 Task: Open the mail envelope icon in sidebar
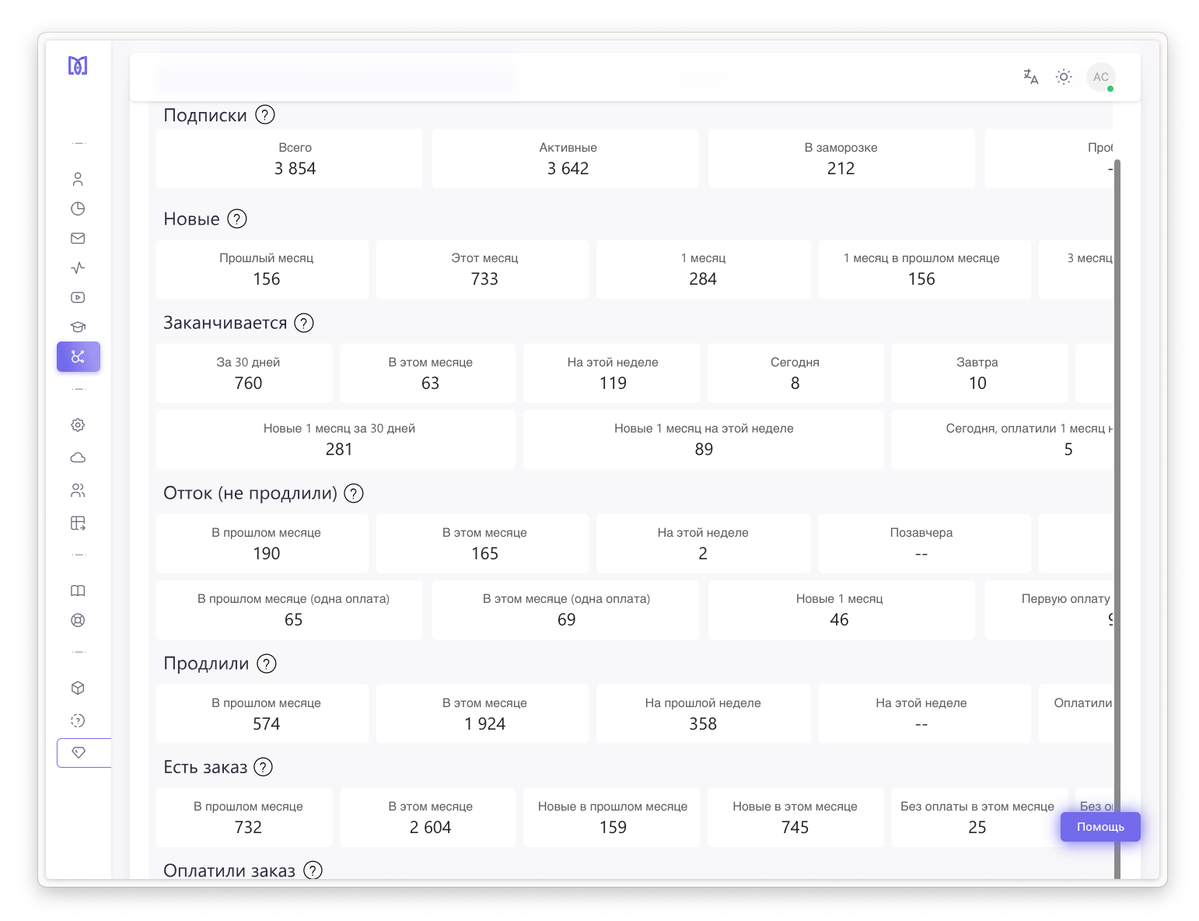tap(78, 238)
